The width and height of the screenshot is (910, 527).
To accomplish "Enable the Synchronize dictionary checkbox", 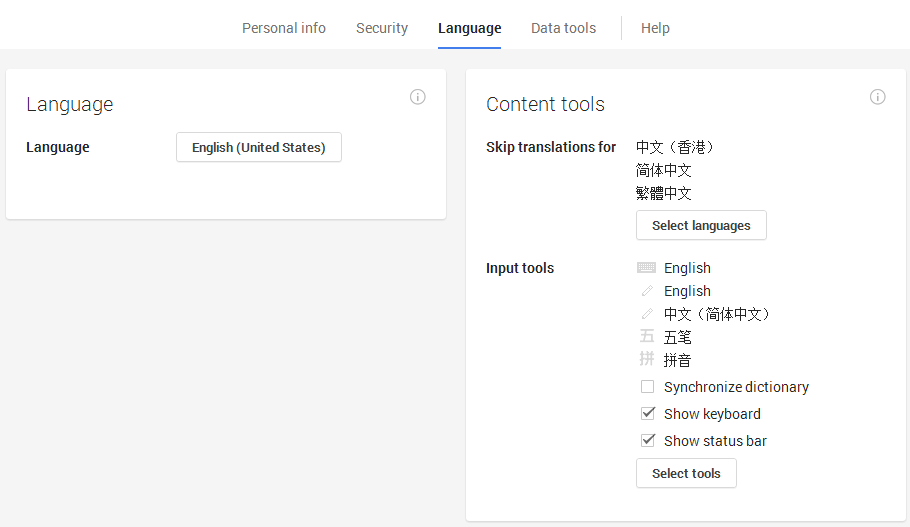I will [647, 387].
